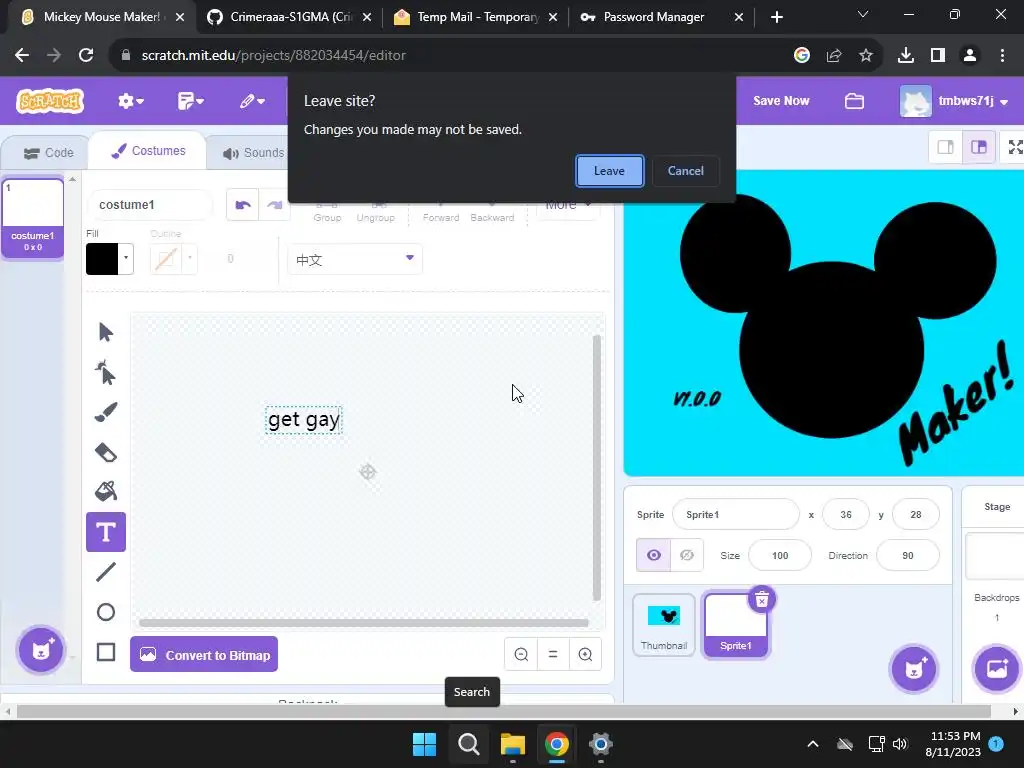1024x768 pixels.
Task: Click the sprite x position field
Action: tap(846, 515)
